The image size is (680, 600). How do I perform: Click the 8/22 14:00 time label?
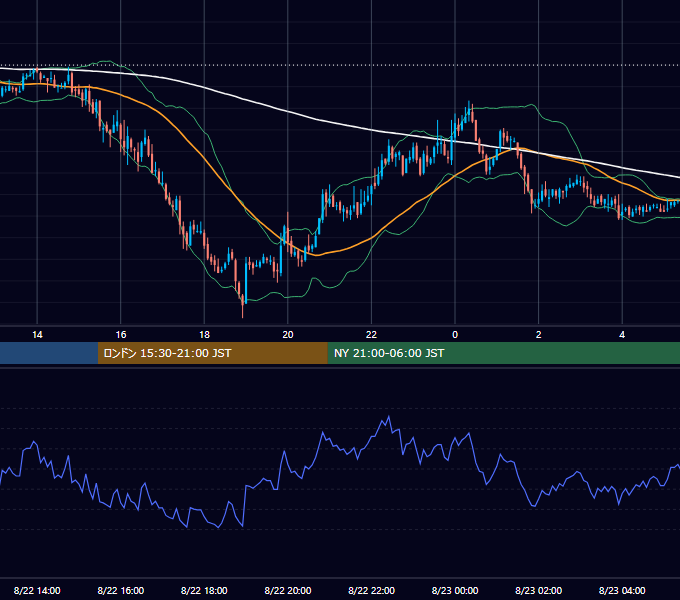(37, 590)
